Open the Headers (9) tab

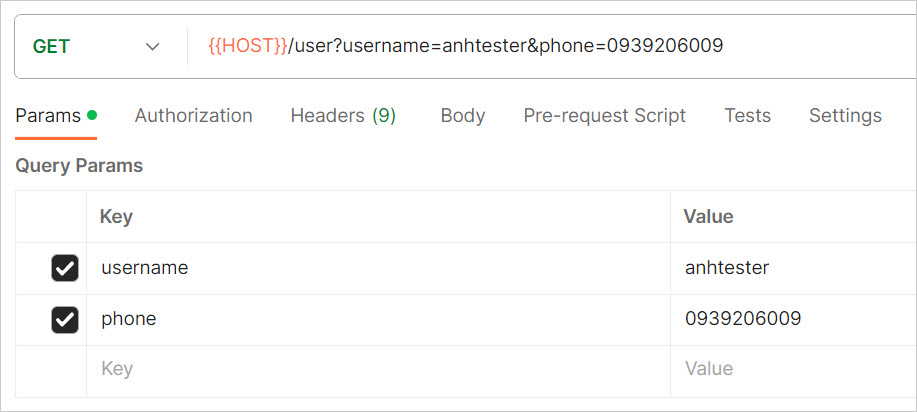tap(343, 116)
